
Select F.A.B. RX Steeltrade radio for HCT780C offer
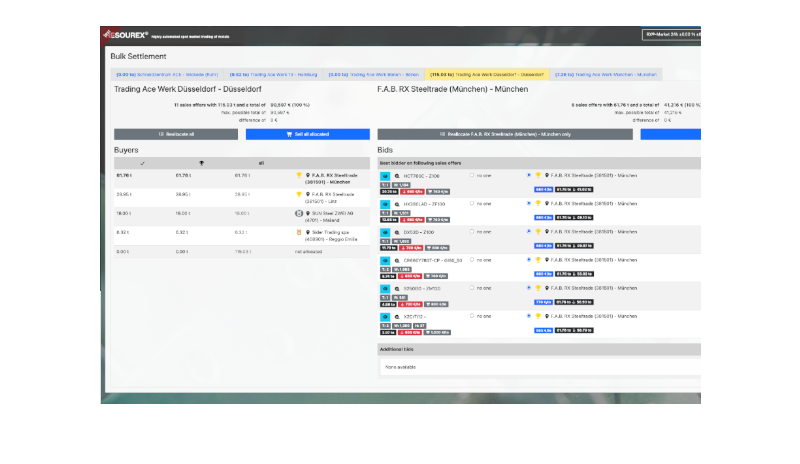(x=529, y=175)
